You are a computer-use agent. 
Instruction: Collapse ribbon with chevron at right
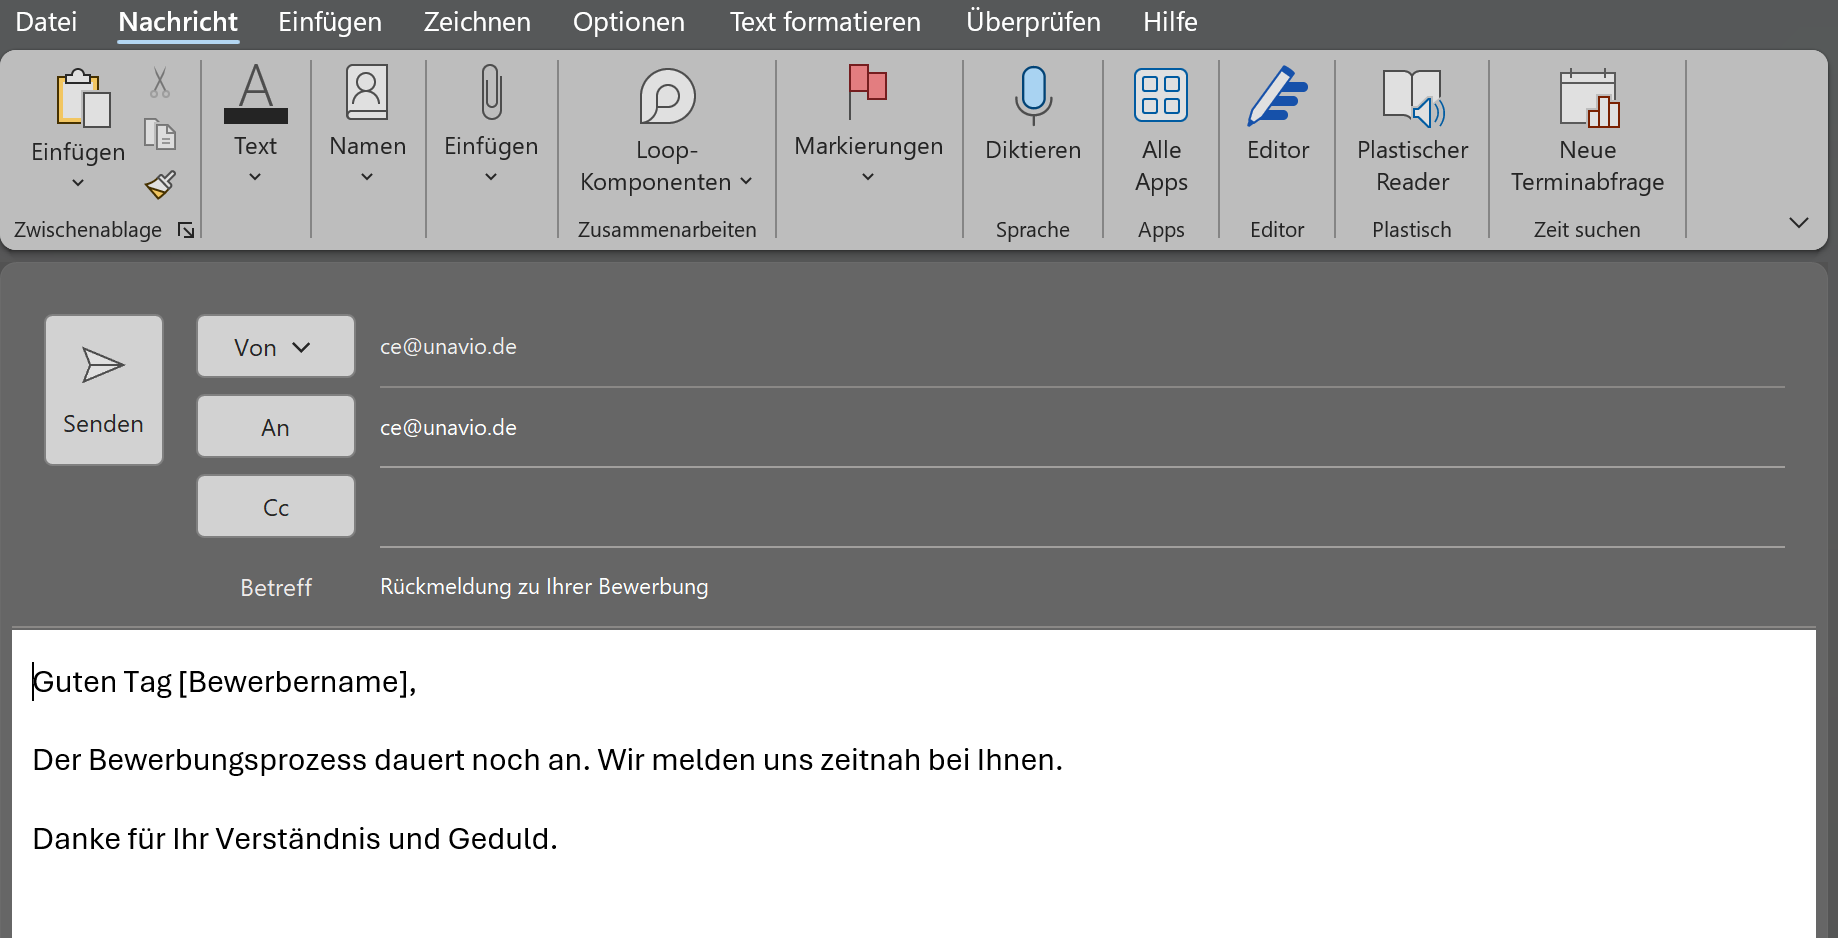pos(1798,222)
